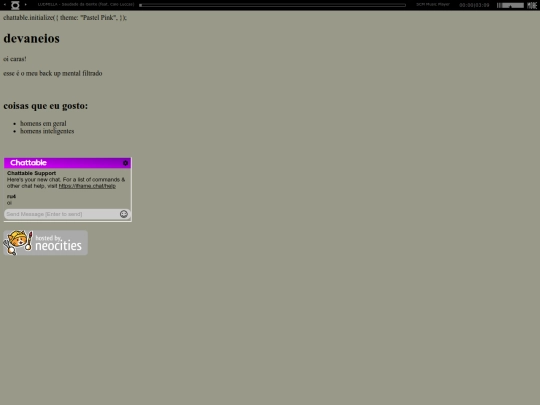Click the 'oi caras!' paragraph
Screen dimensions: 540x405
(15, 59)
